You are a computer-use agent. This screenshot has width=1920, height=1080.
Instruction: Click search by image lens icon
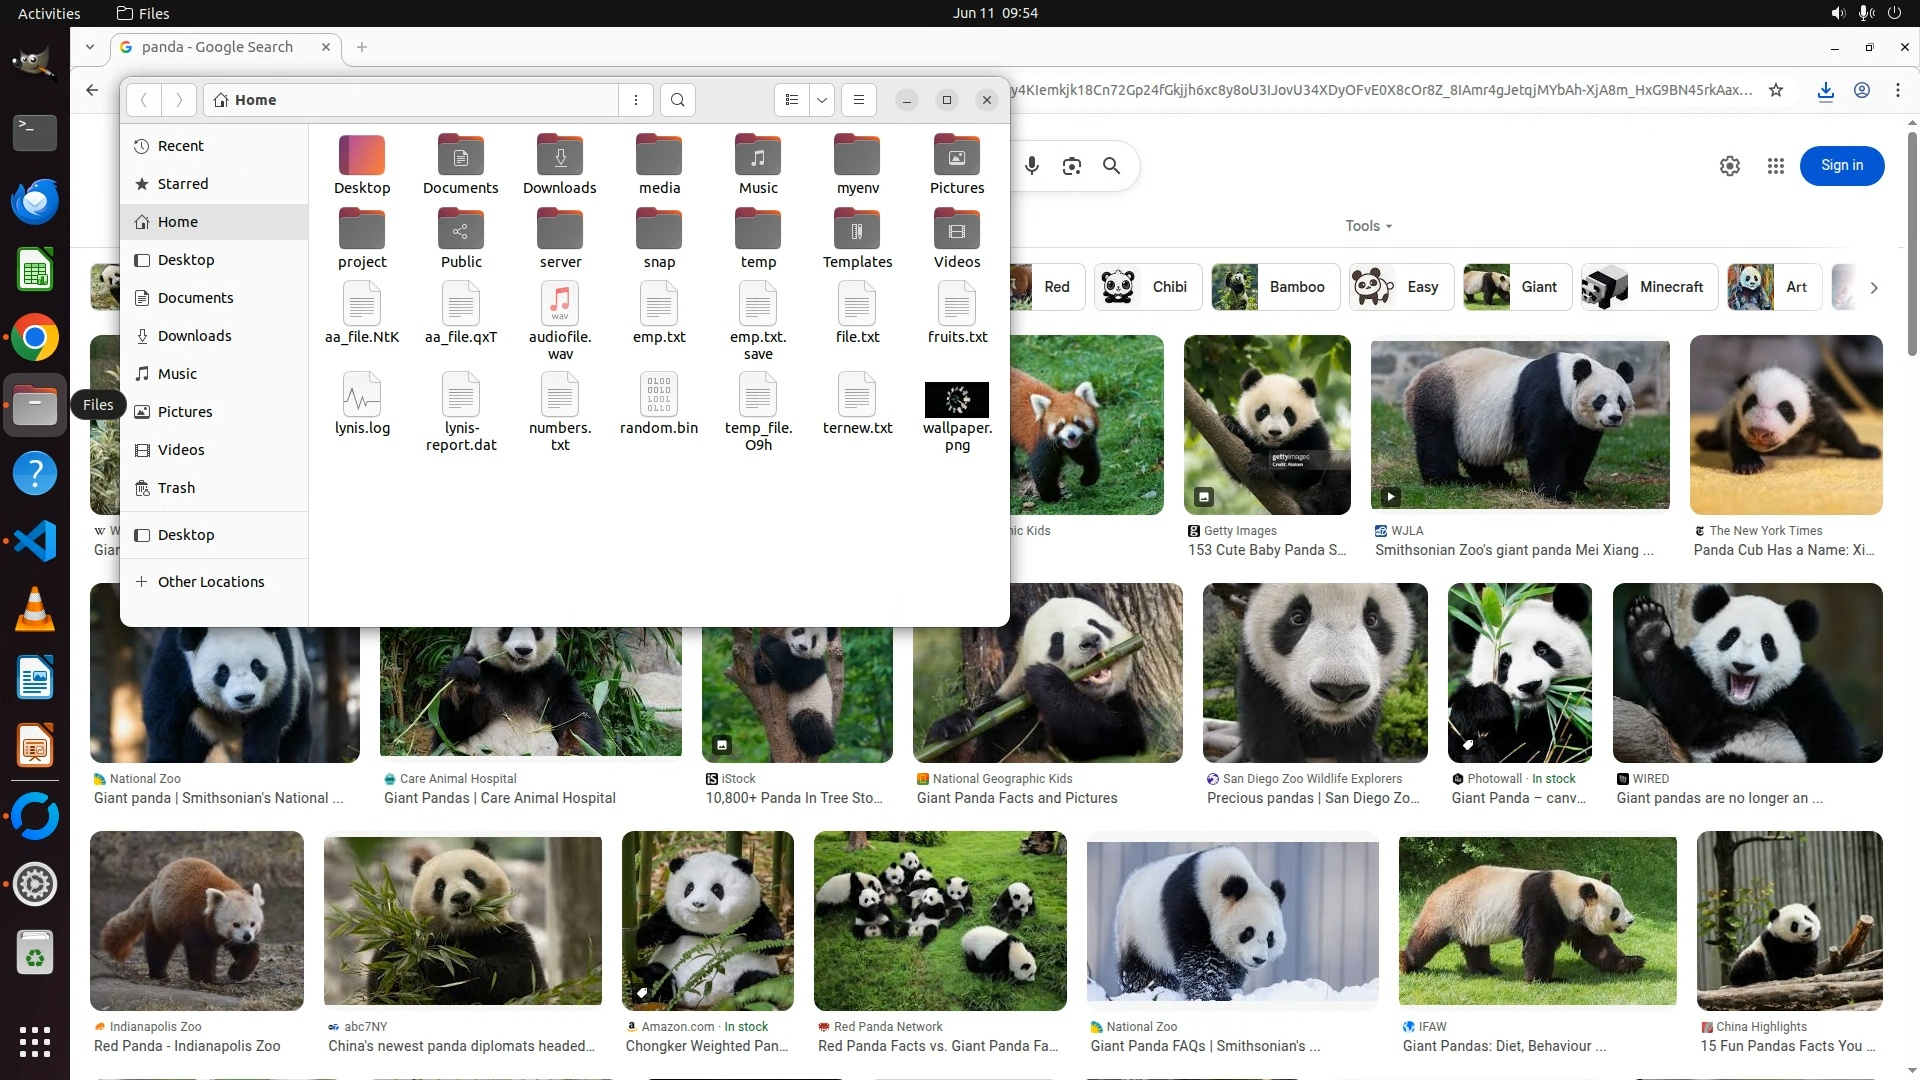pyautogui.click(x=1071, y=166)
